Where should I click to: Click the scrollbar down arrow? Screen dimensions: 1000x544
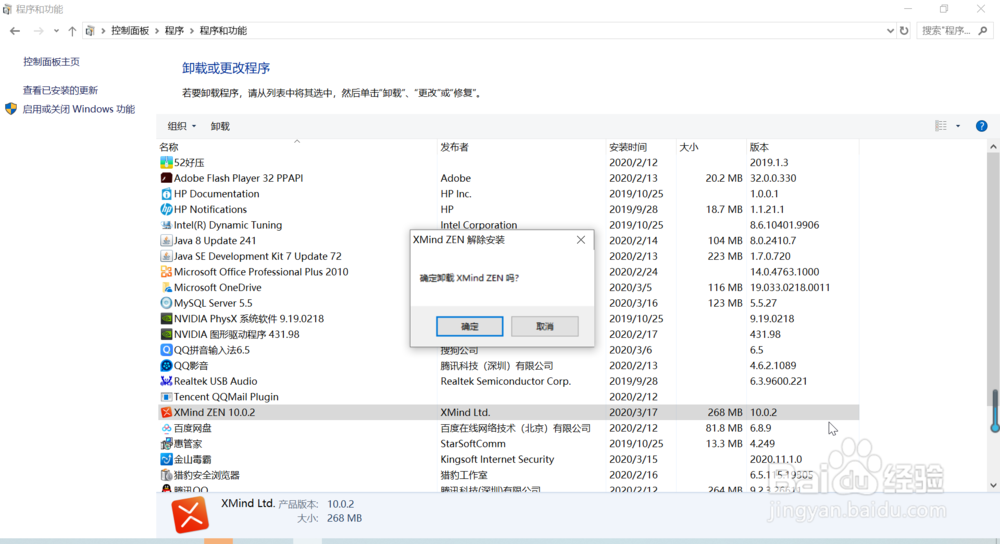993,485
